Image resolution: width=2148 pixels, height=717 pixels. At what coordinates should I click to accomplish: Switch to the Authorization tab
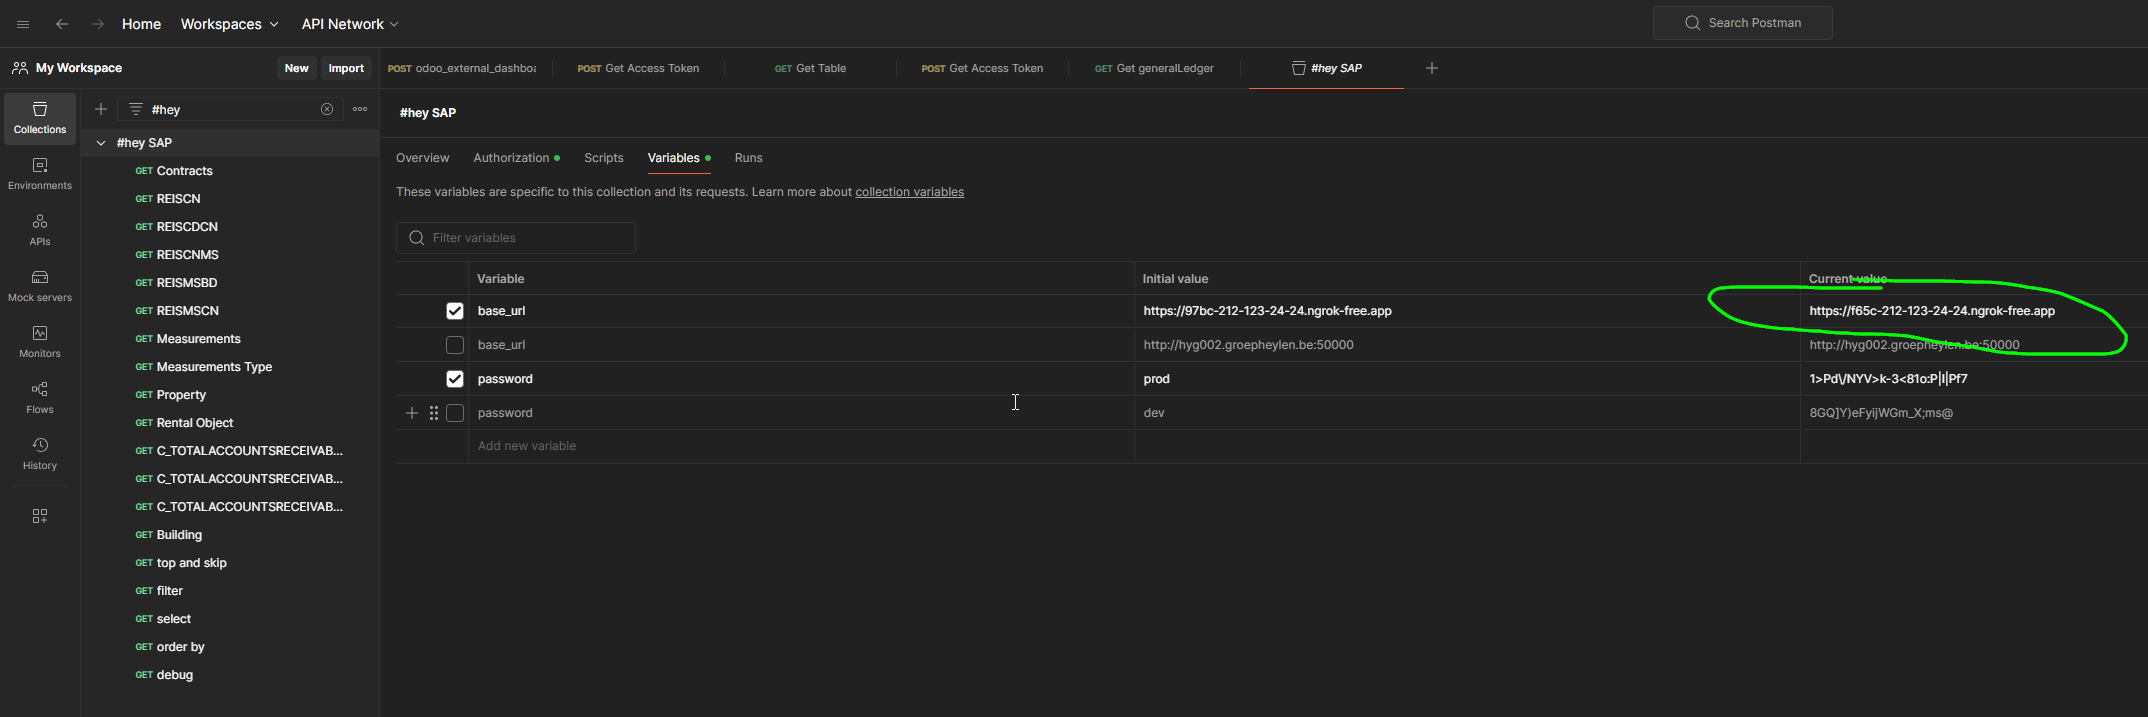pyautogui.click(x=516, y=158)
